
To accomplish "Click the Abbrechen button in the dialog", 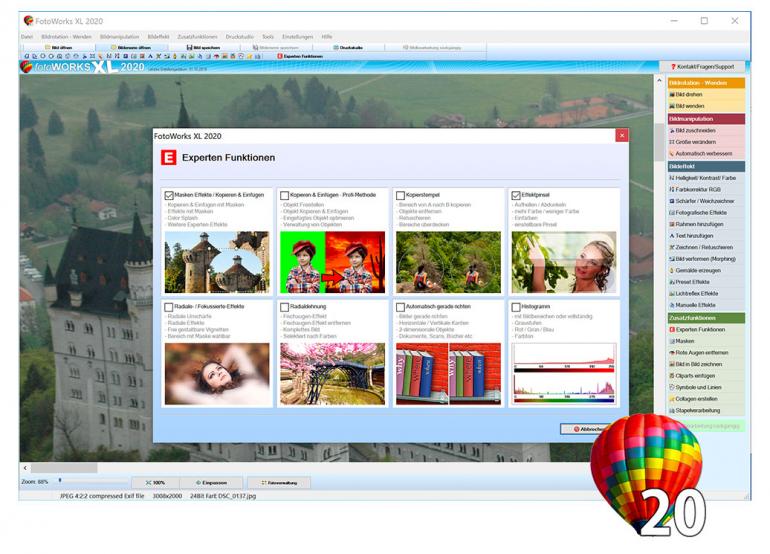I will pos(587,429).
